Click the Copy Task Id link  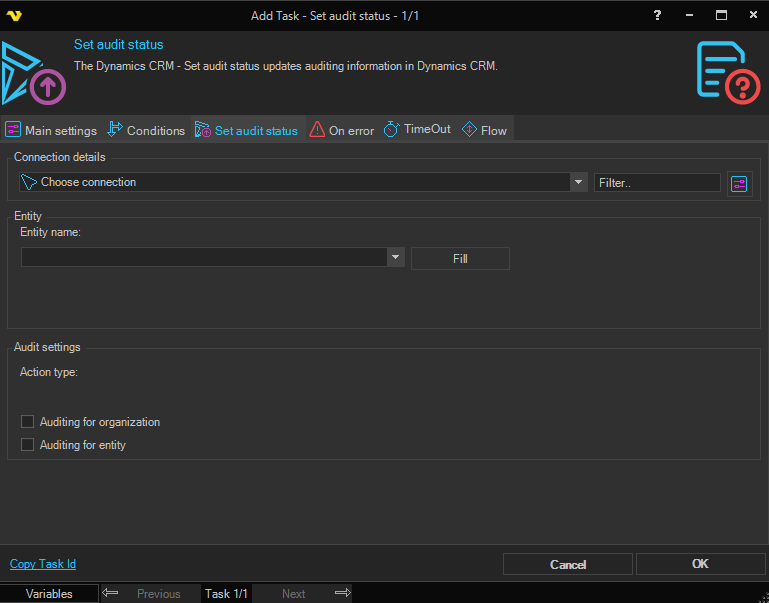[43, 564]
